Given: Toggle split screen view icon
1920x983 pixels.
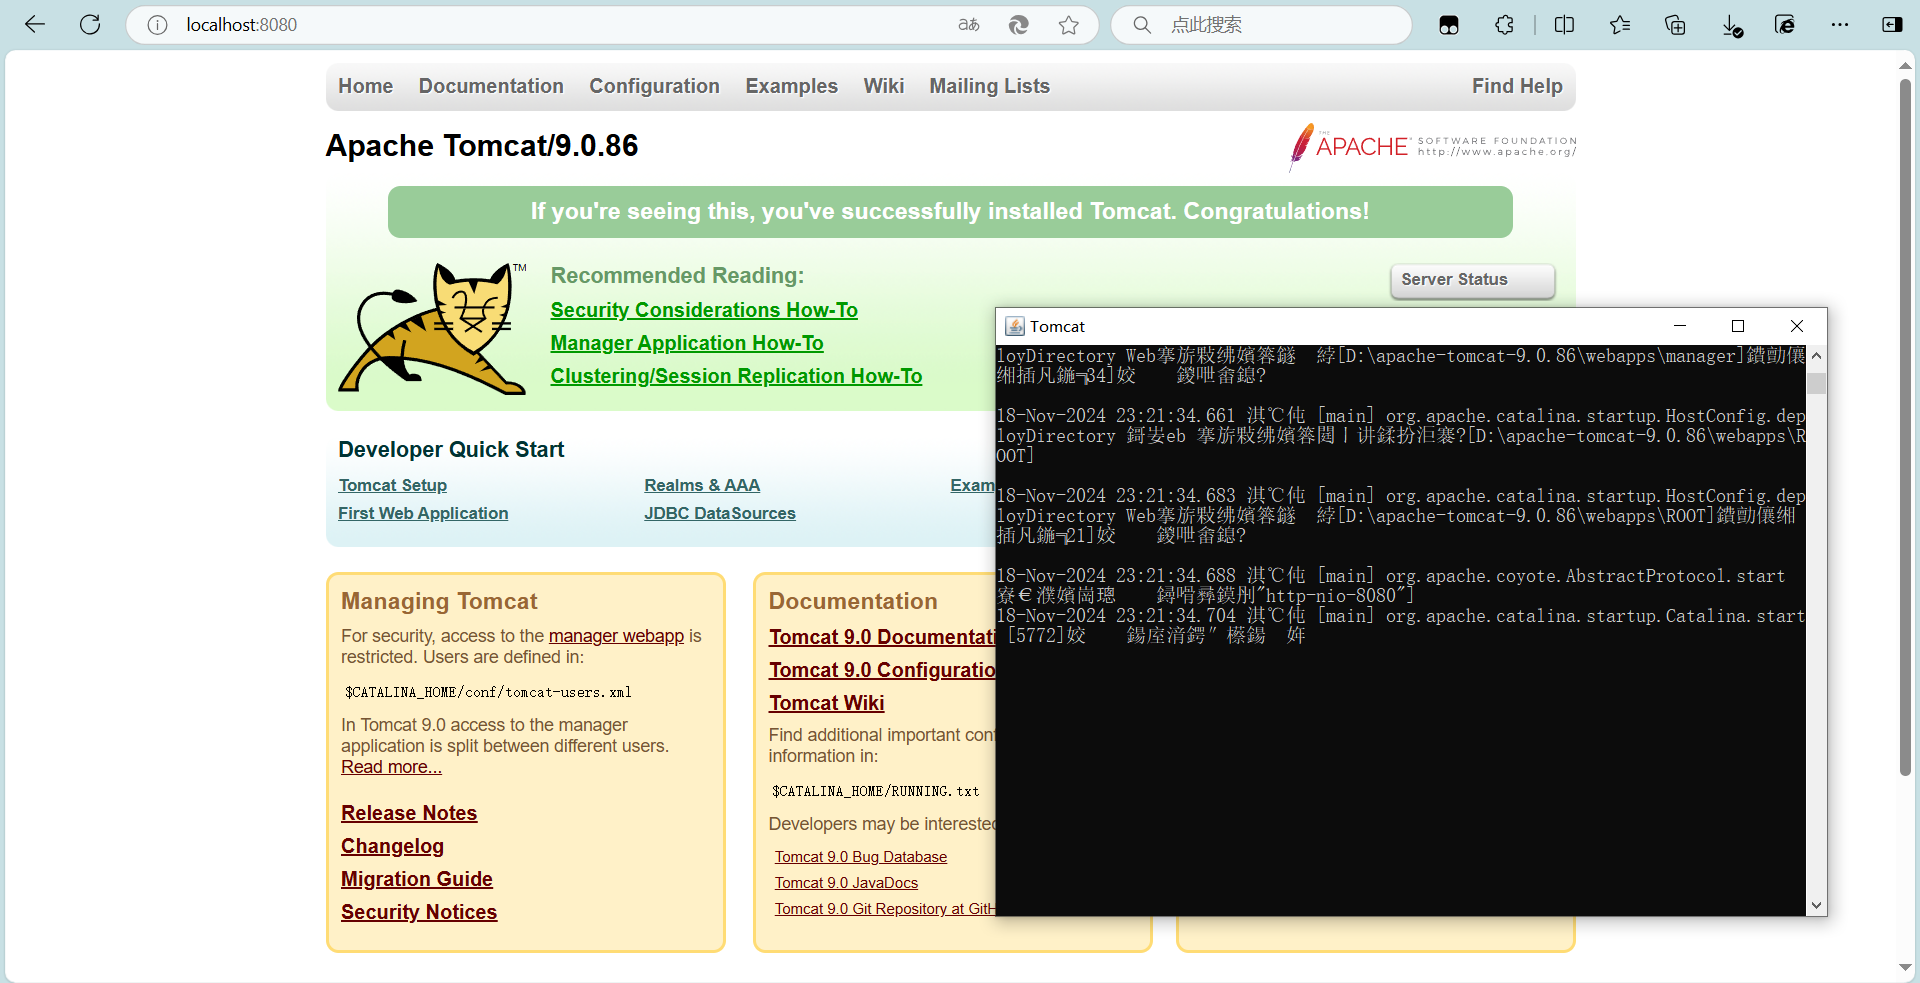Looking at the screenshot, I should click(x=1565, y=25).
